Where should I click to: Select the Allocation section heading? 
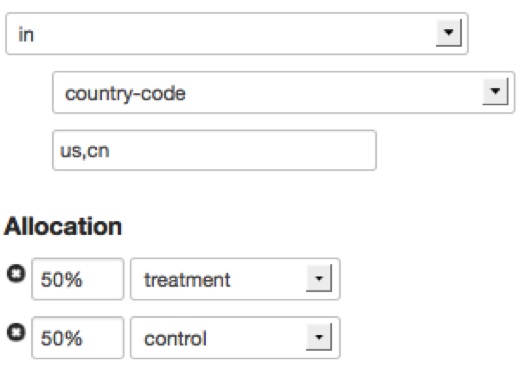click(63, 227)
